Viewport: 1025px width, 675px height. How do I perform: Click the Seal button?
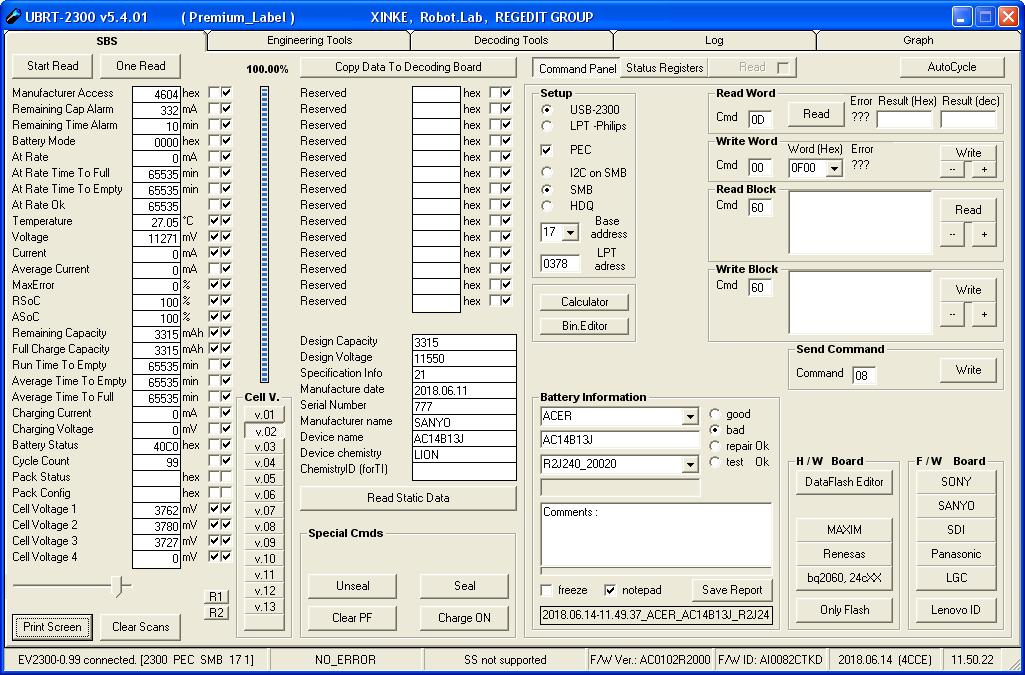point(464,586)
